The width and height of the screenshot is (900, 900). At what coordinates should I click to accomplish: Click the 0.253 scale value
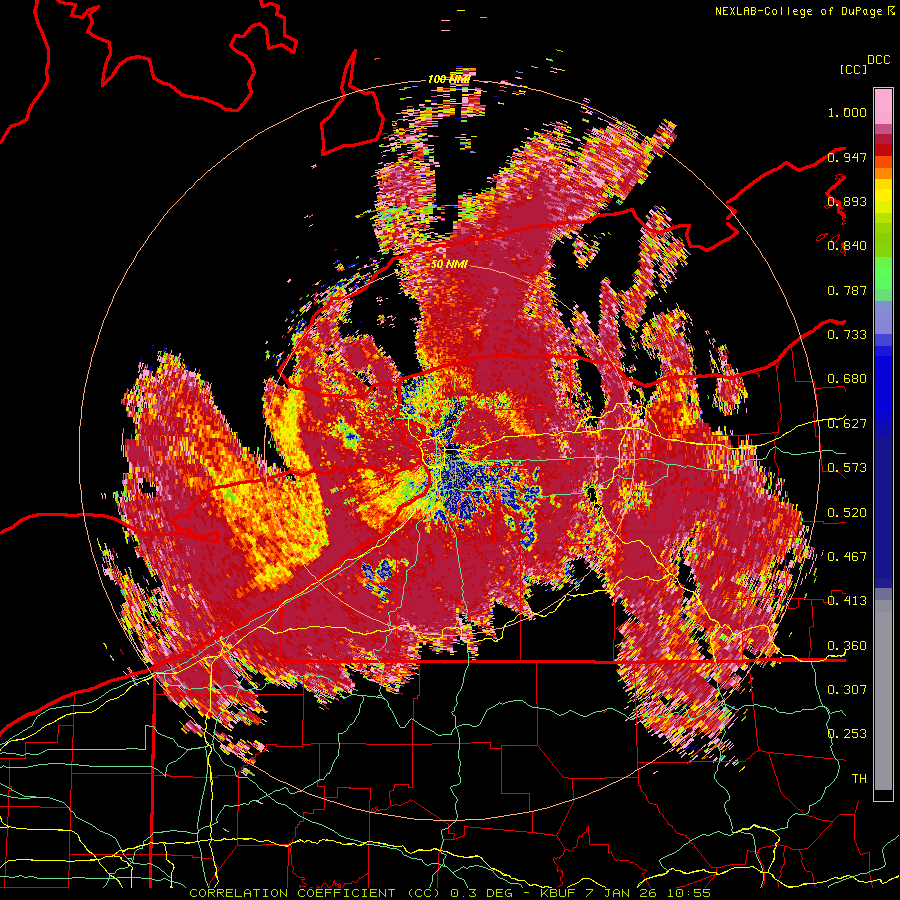pos(847,734)
